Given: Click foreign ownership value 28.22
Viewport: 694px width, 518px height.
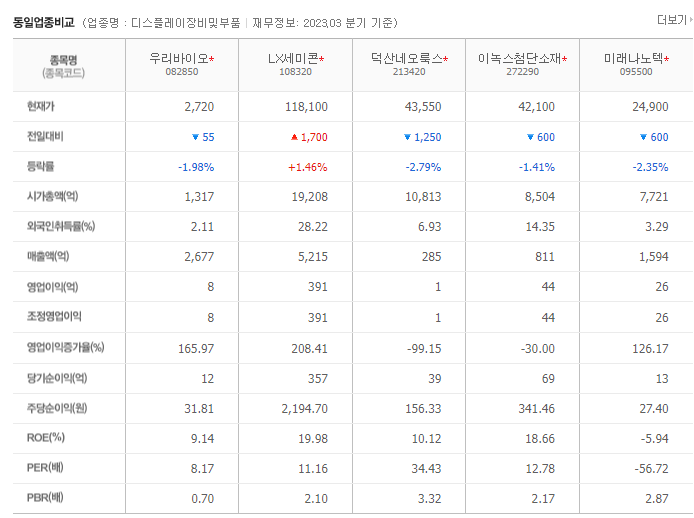Looking at the screenshot, I should tap(313, 227).
